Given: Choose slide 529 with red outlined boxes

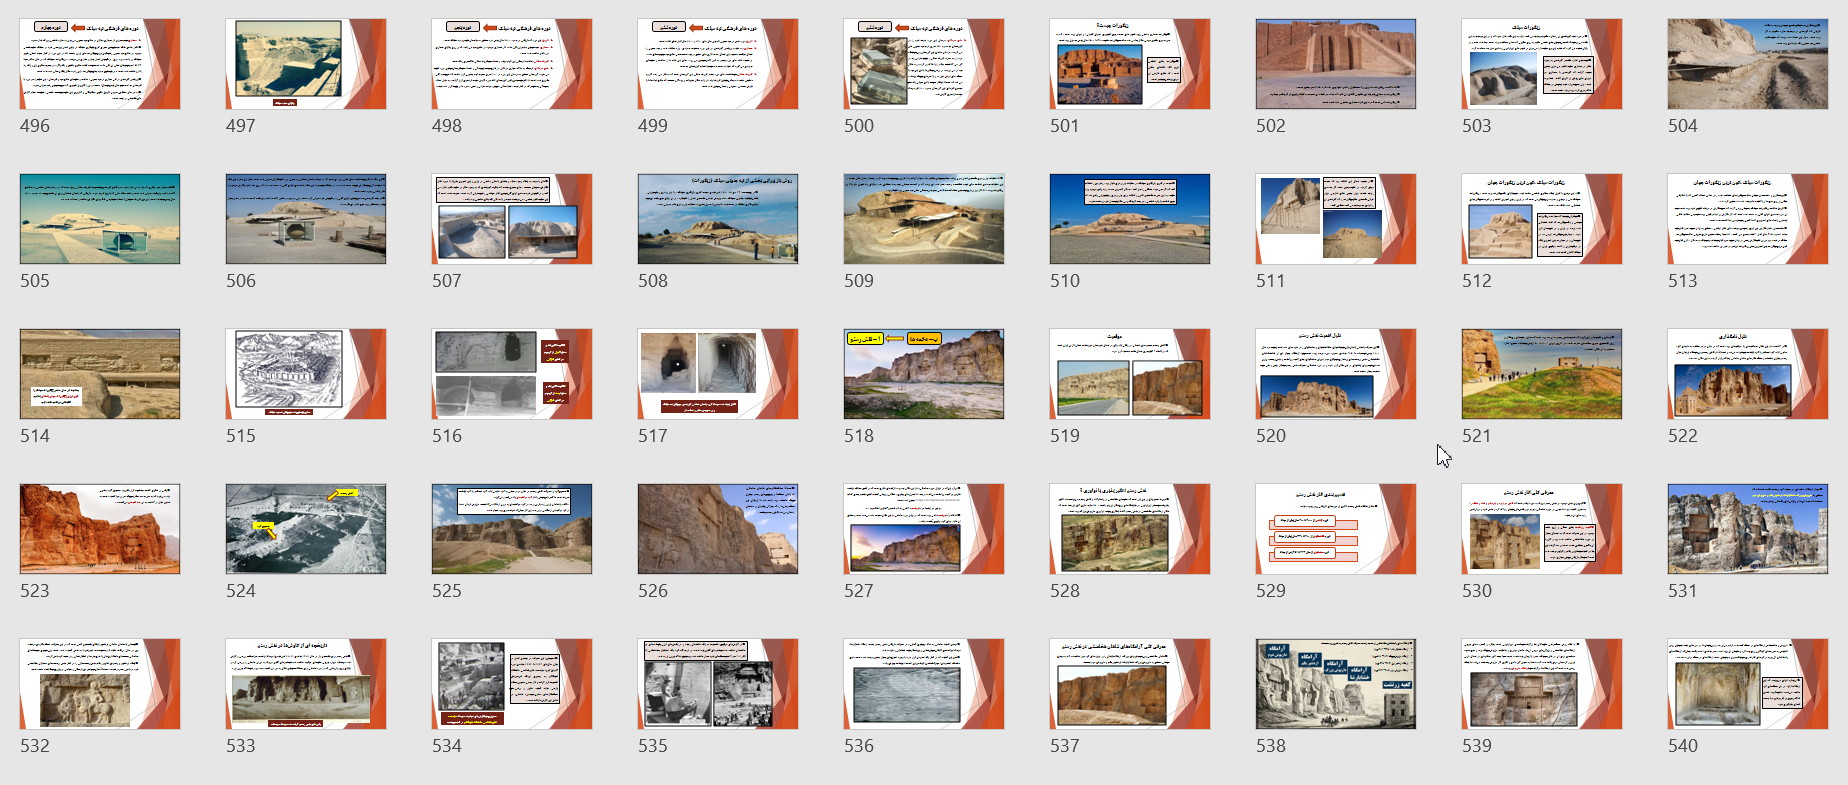Looking at the screenshot, I should pos(1336,529).
